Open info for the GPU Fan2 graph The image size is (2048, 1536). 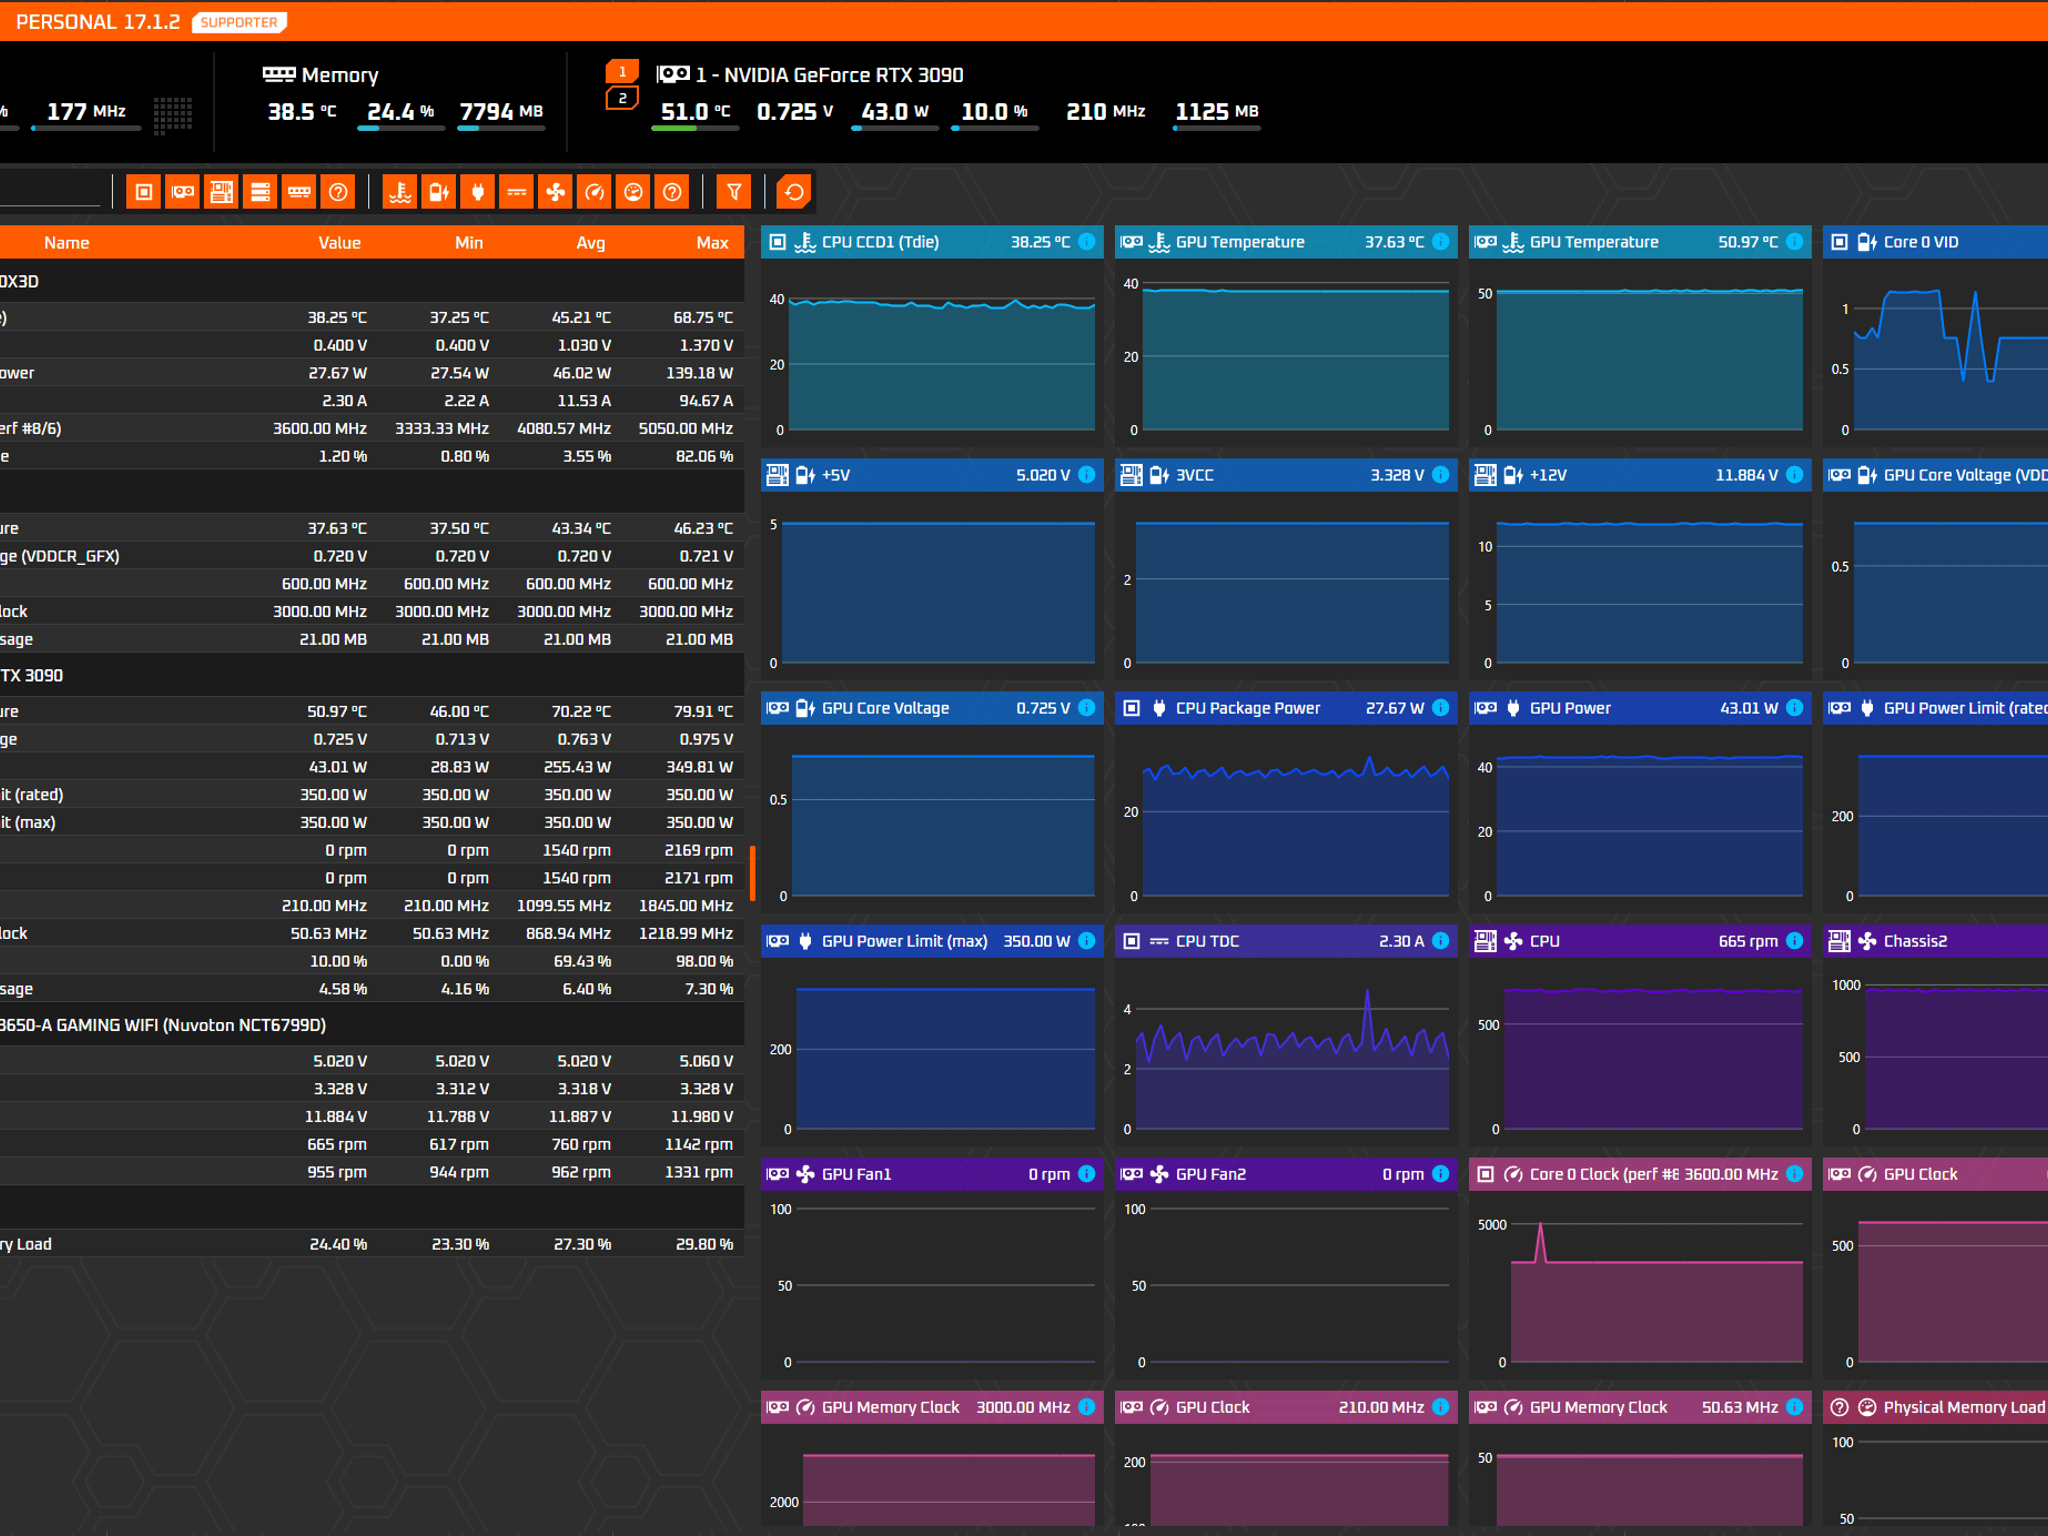tap(1441, 1174)
